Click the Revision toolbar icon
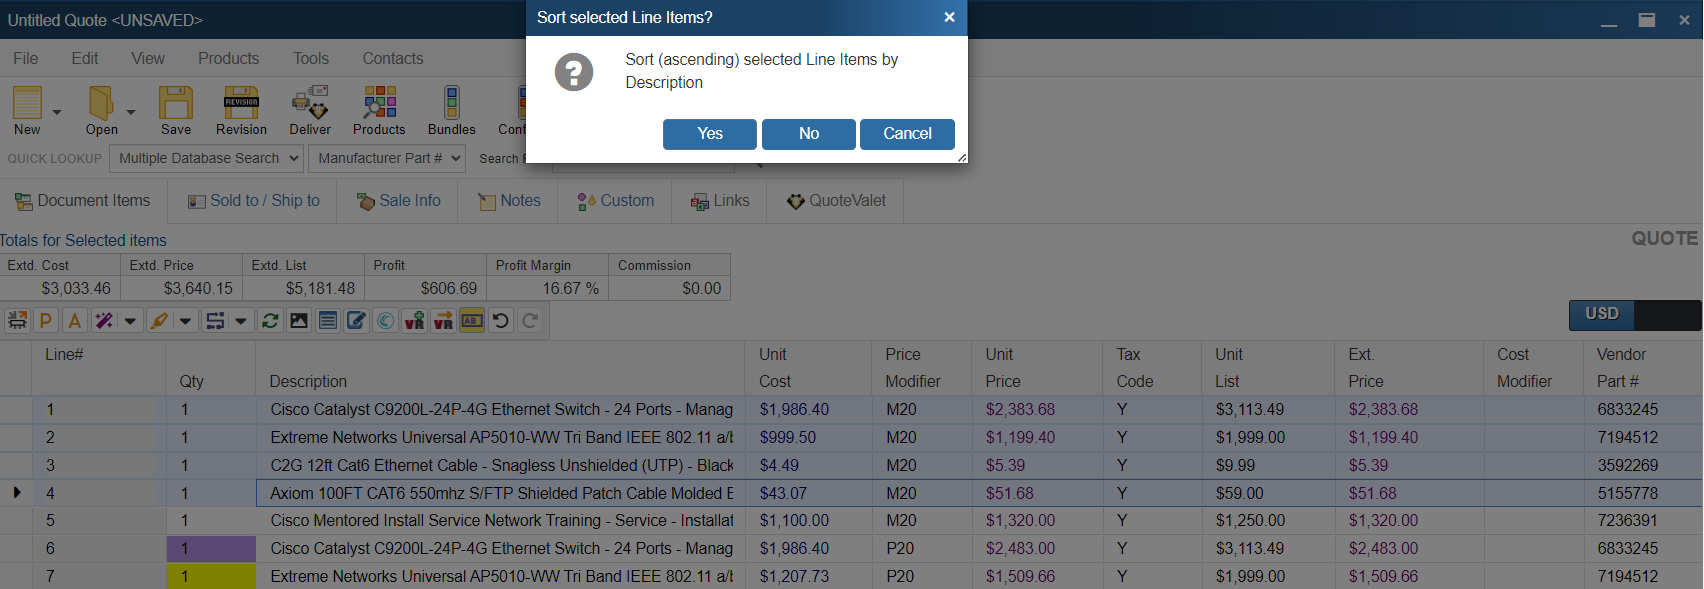 coord(241,103)
